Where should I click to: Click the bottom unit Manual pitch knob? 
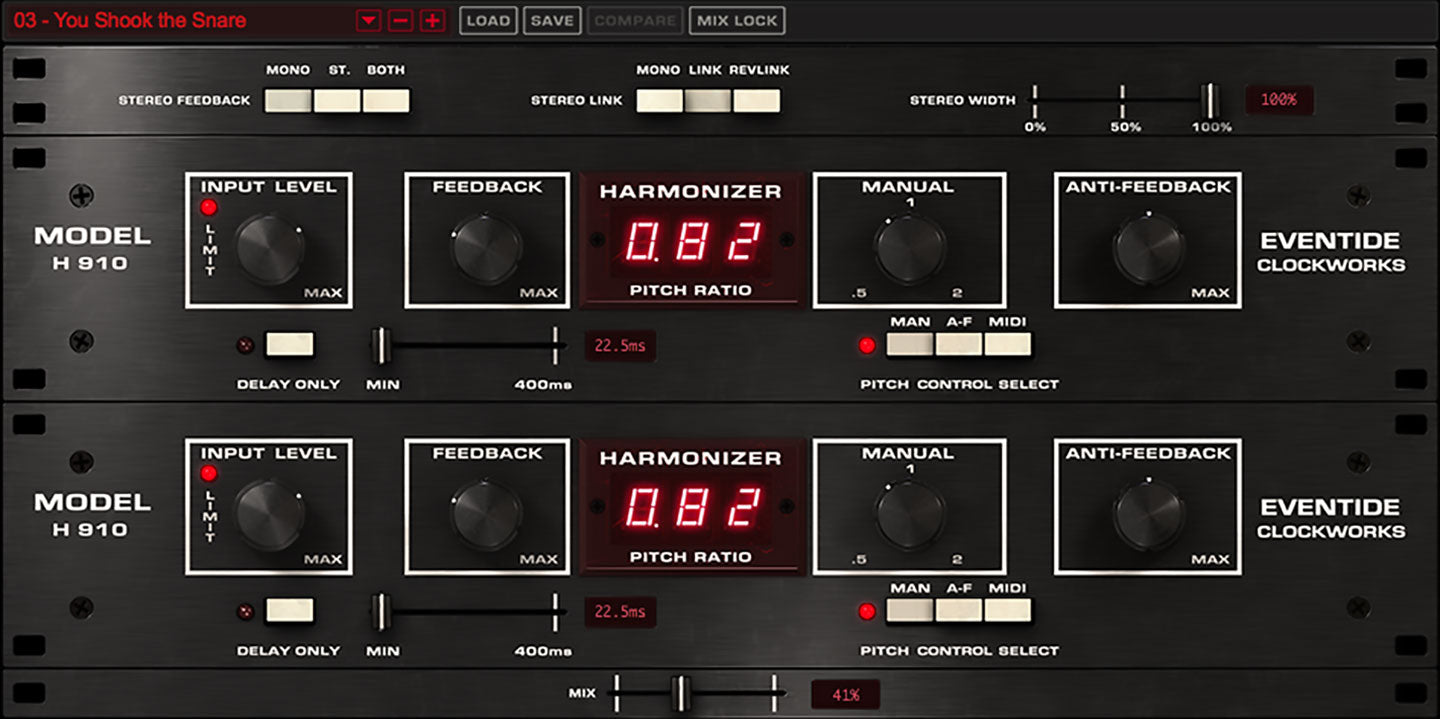[909, 515]
